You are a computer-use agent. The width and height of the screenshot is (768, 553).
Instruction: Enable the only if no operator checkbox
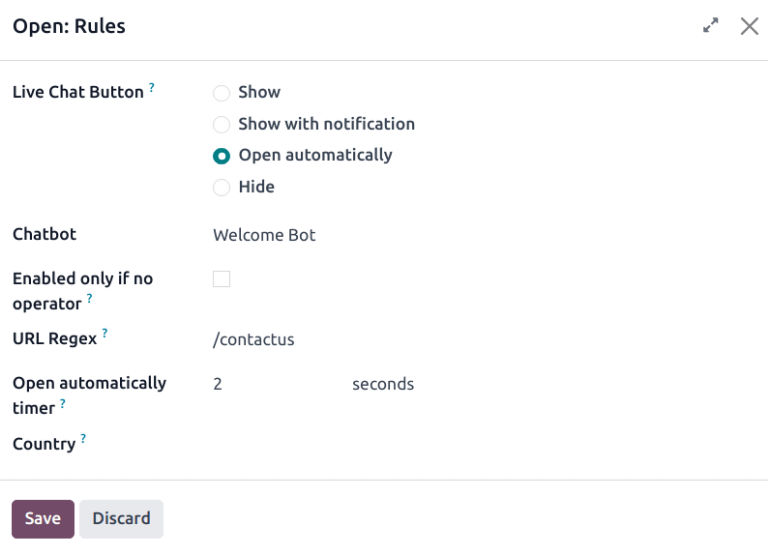coord(222,279)
